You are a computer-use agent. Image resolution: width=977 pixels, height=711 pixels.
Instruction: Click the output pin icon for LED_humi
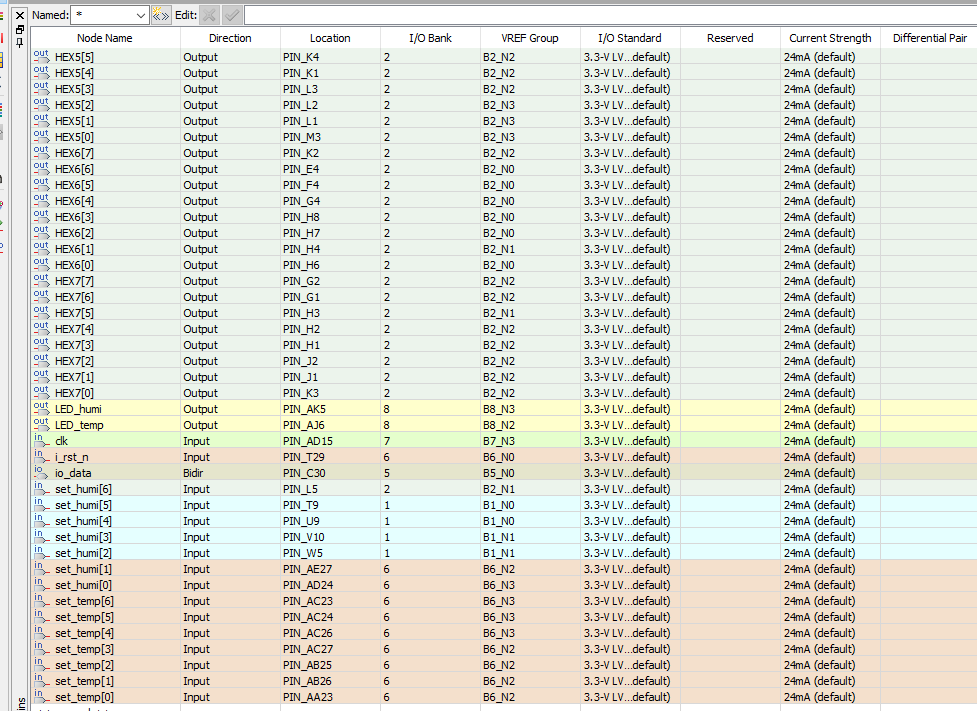tap(41, 409)
